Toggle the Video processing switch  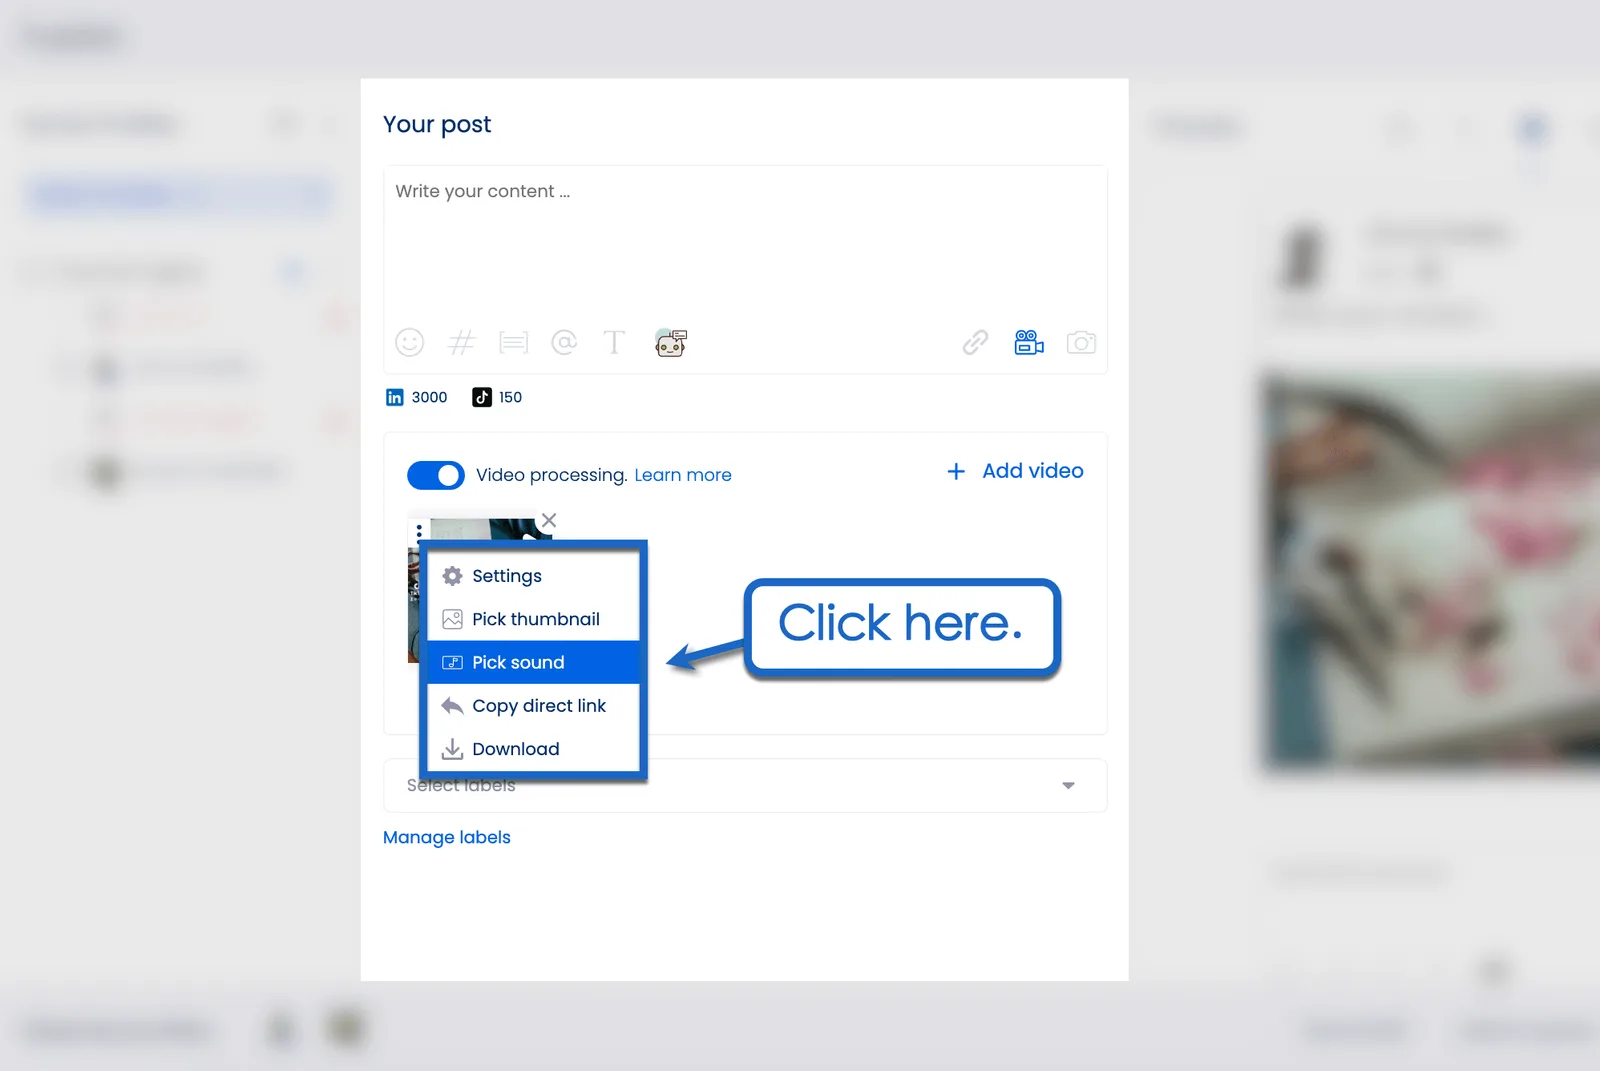coord(436,475)
